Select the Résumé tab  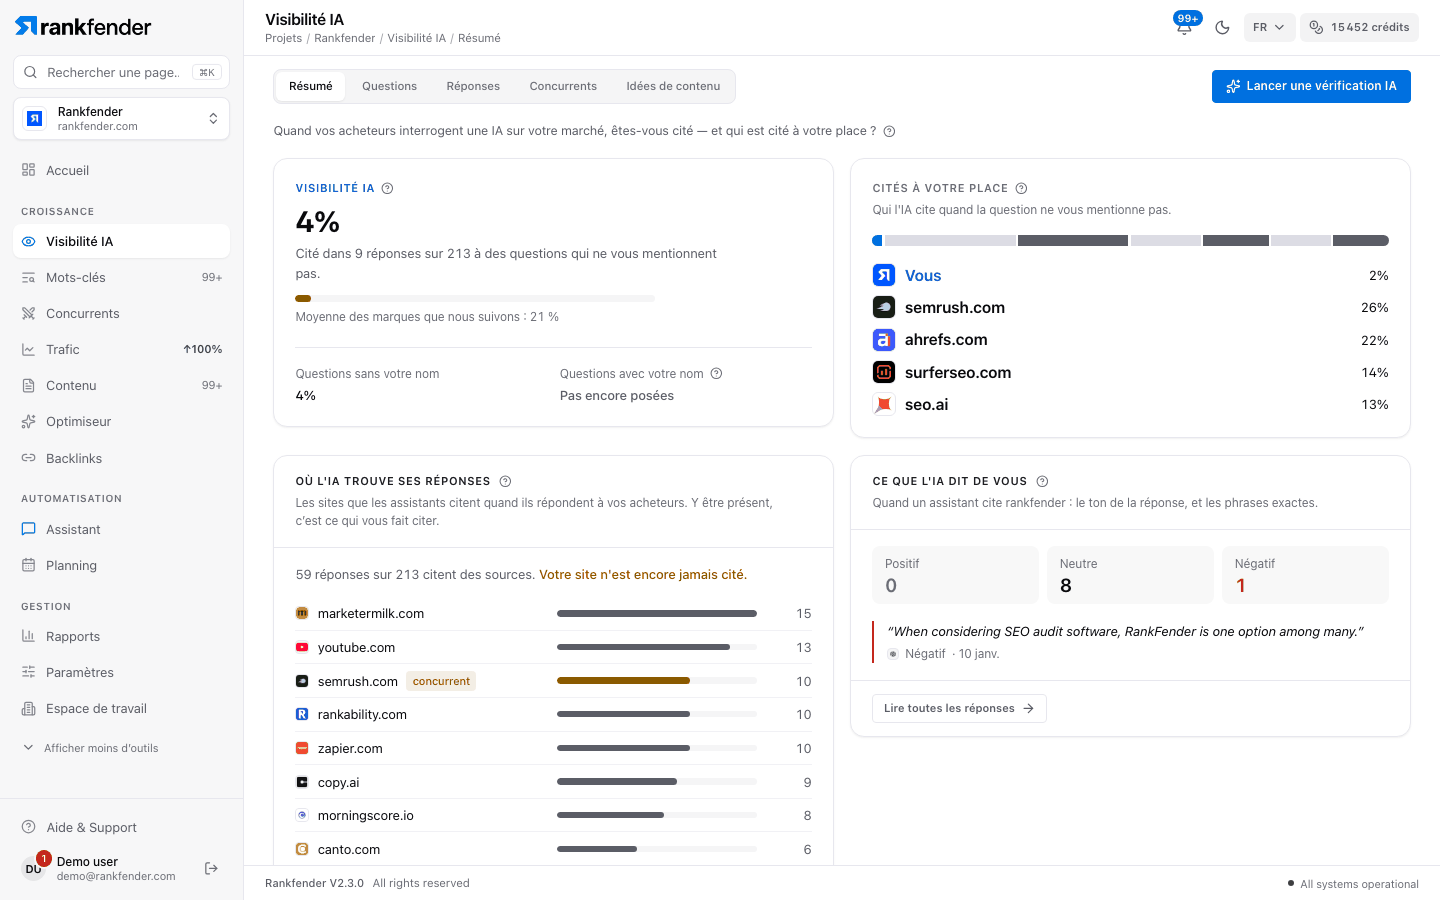click(x=311, y=86)
